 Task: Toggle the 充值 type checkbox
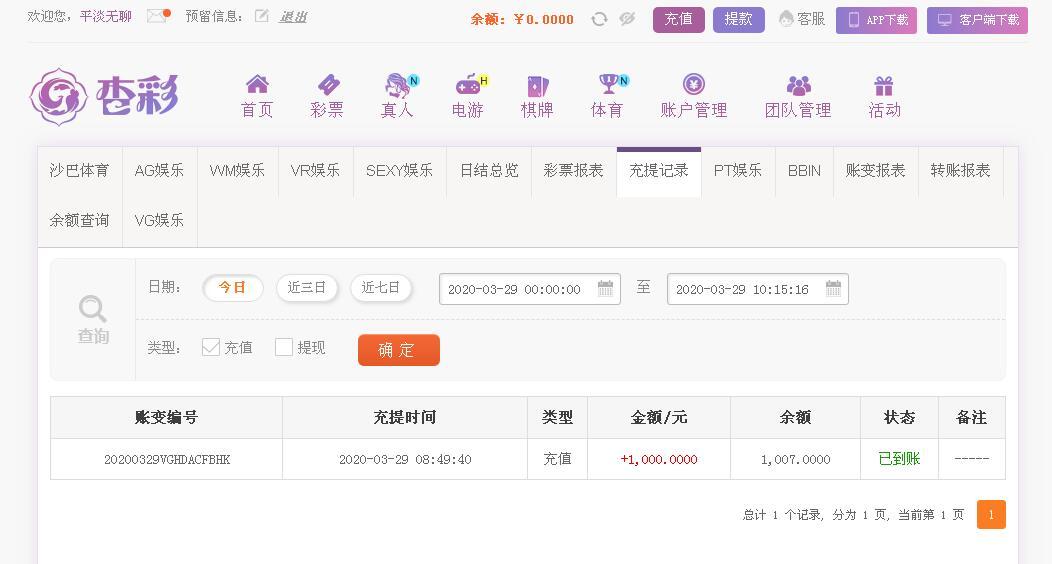click(x=211, y=347)
